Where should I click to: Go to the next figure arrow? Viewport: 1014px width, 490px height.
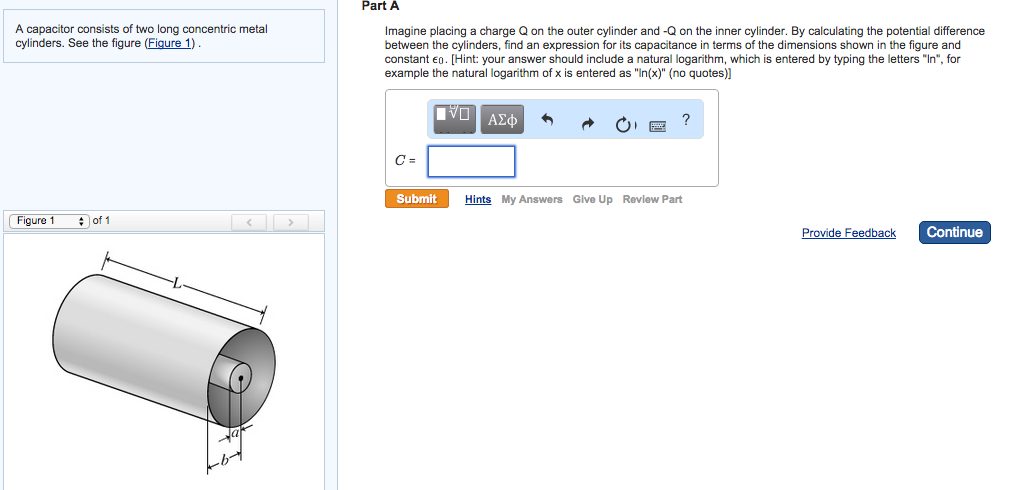point(290,221)
